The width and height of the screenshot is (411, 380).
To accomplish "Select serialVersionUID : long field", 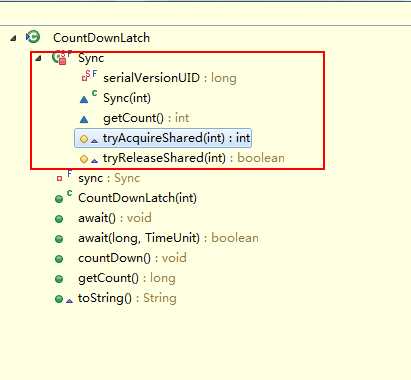I will (170, 78).
